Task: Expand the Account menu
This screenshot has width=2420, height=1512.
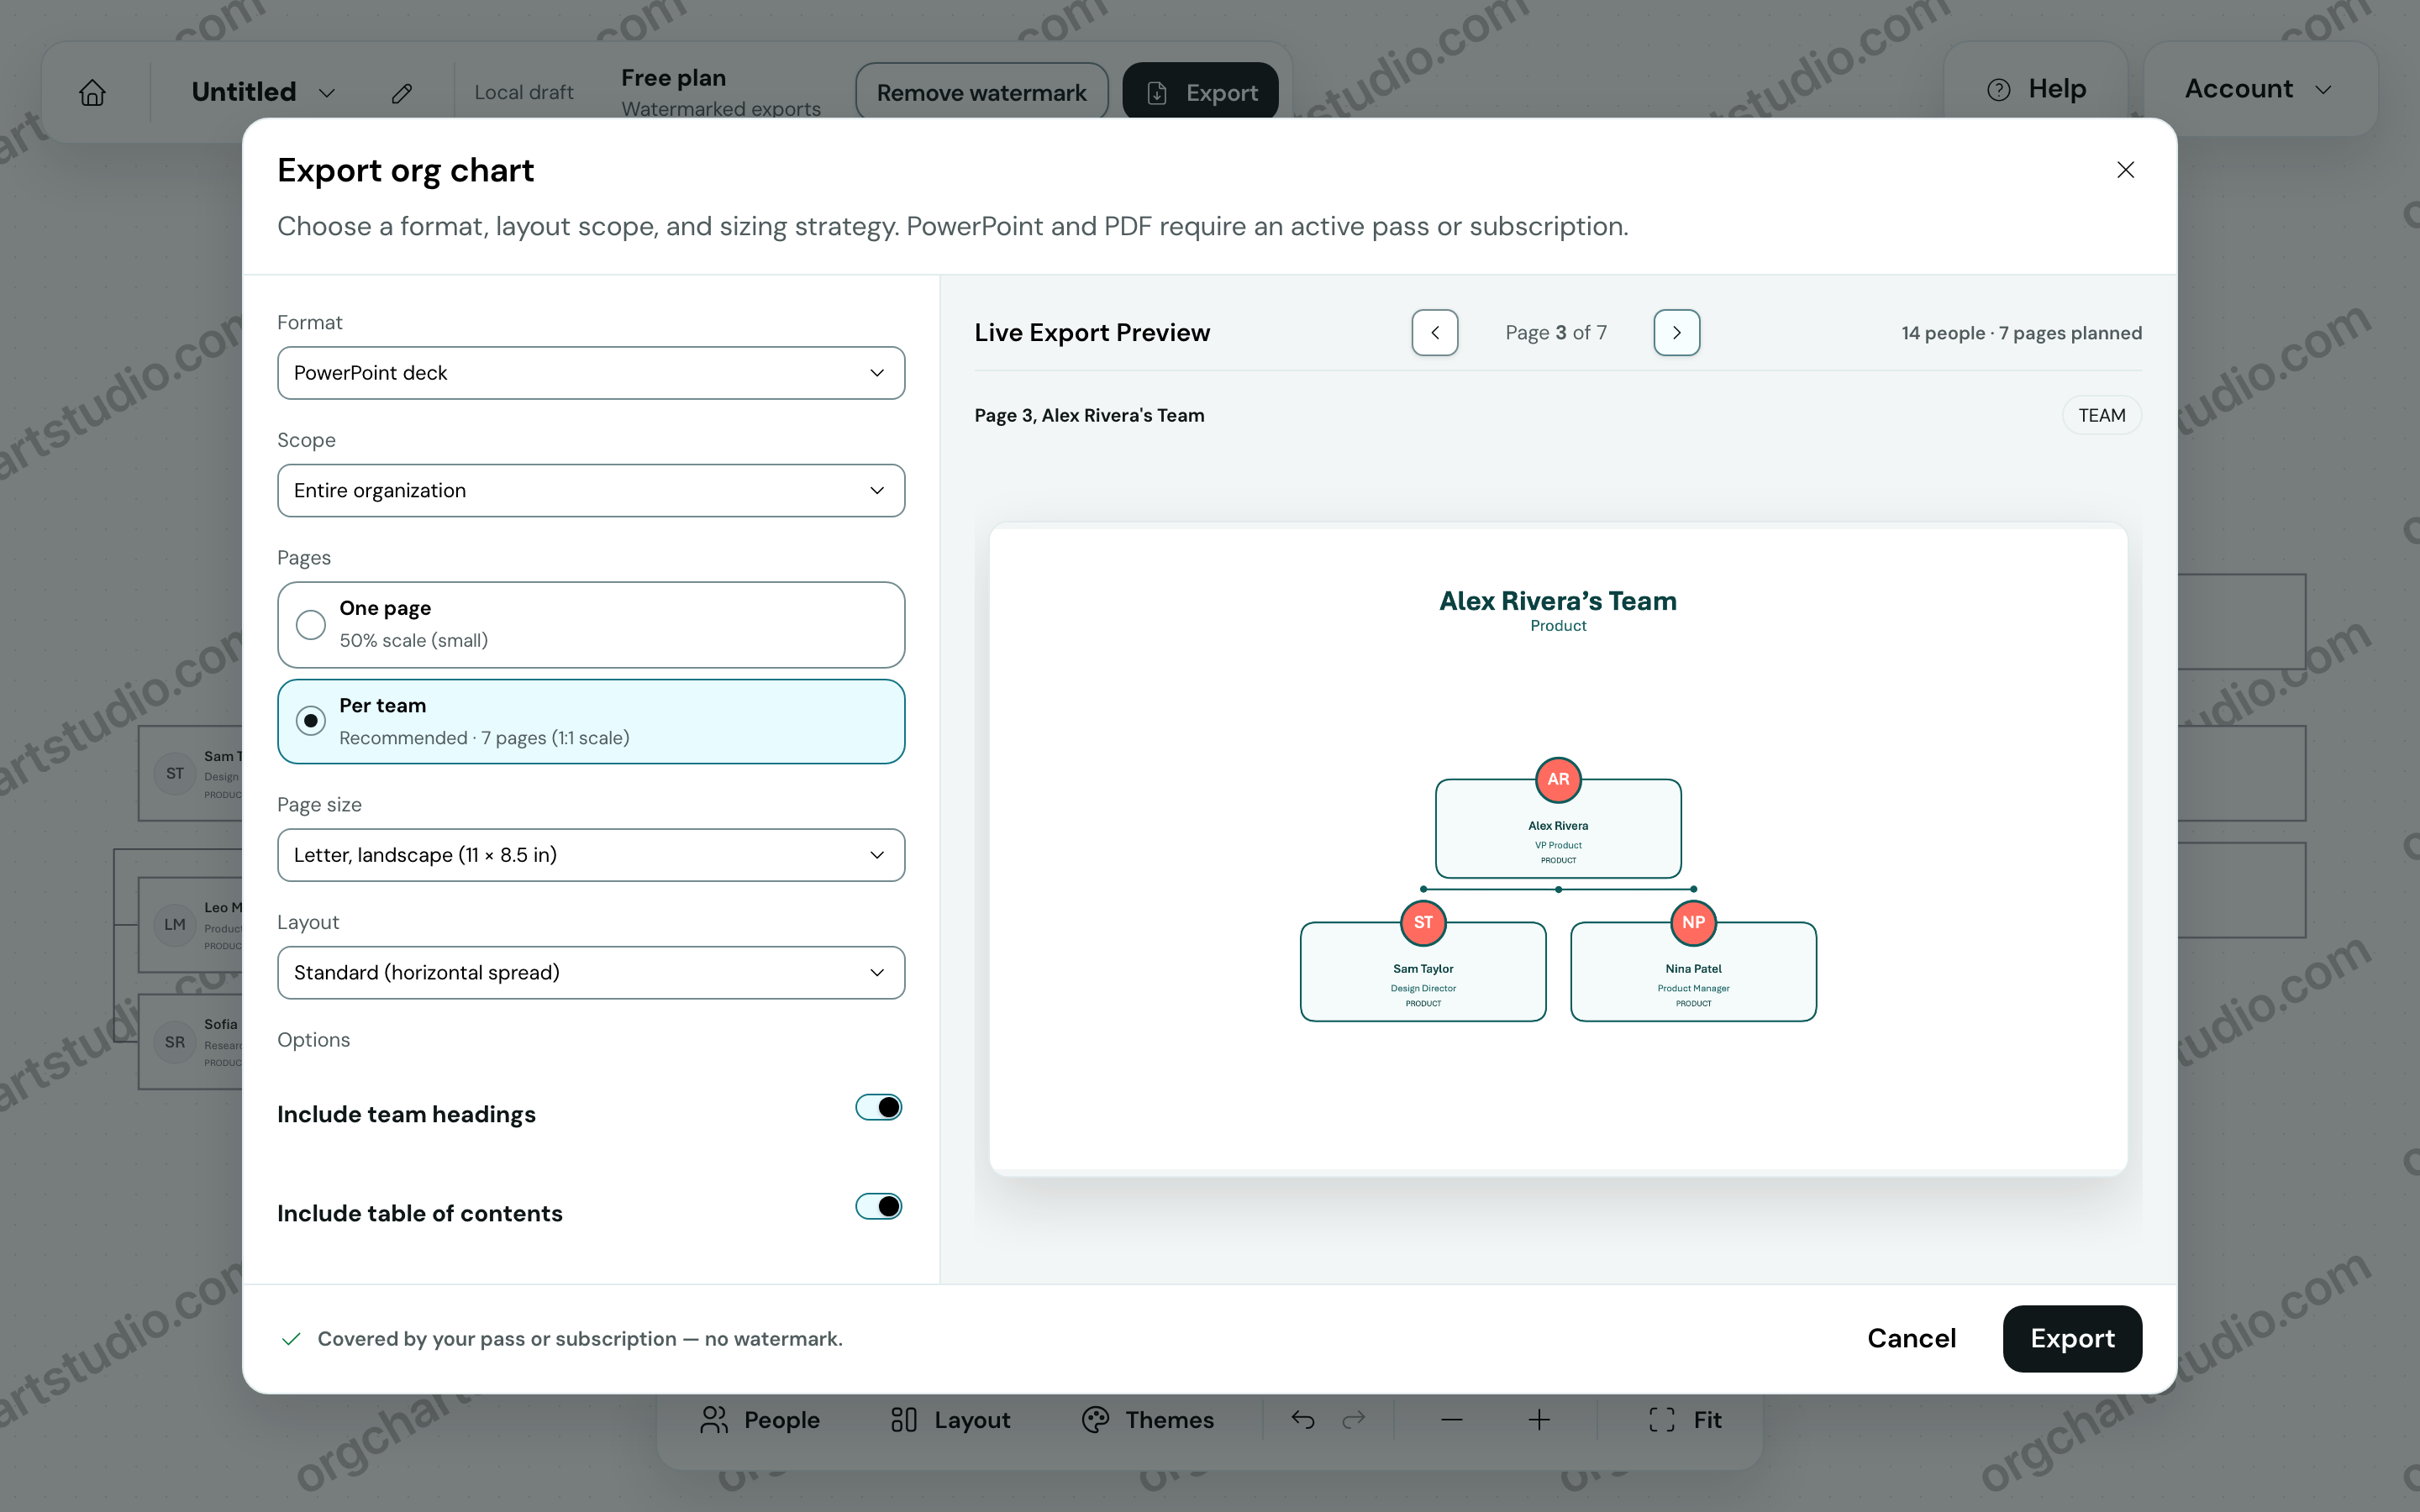Action: [2259, 89]
